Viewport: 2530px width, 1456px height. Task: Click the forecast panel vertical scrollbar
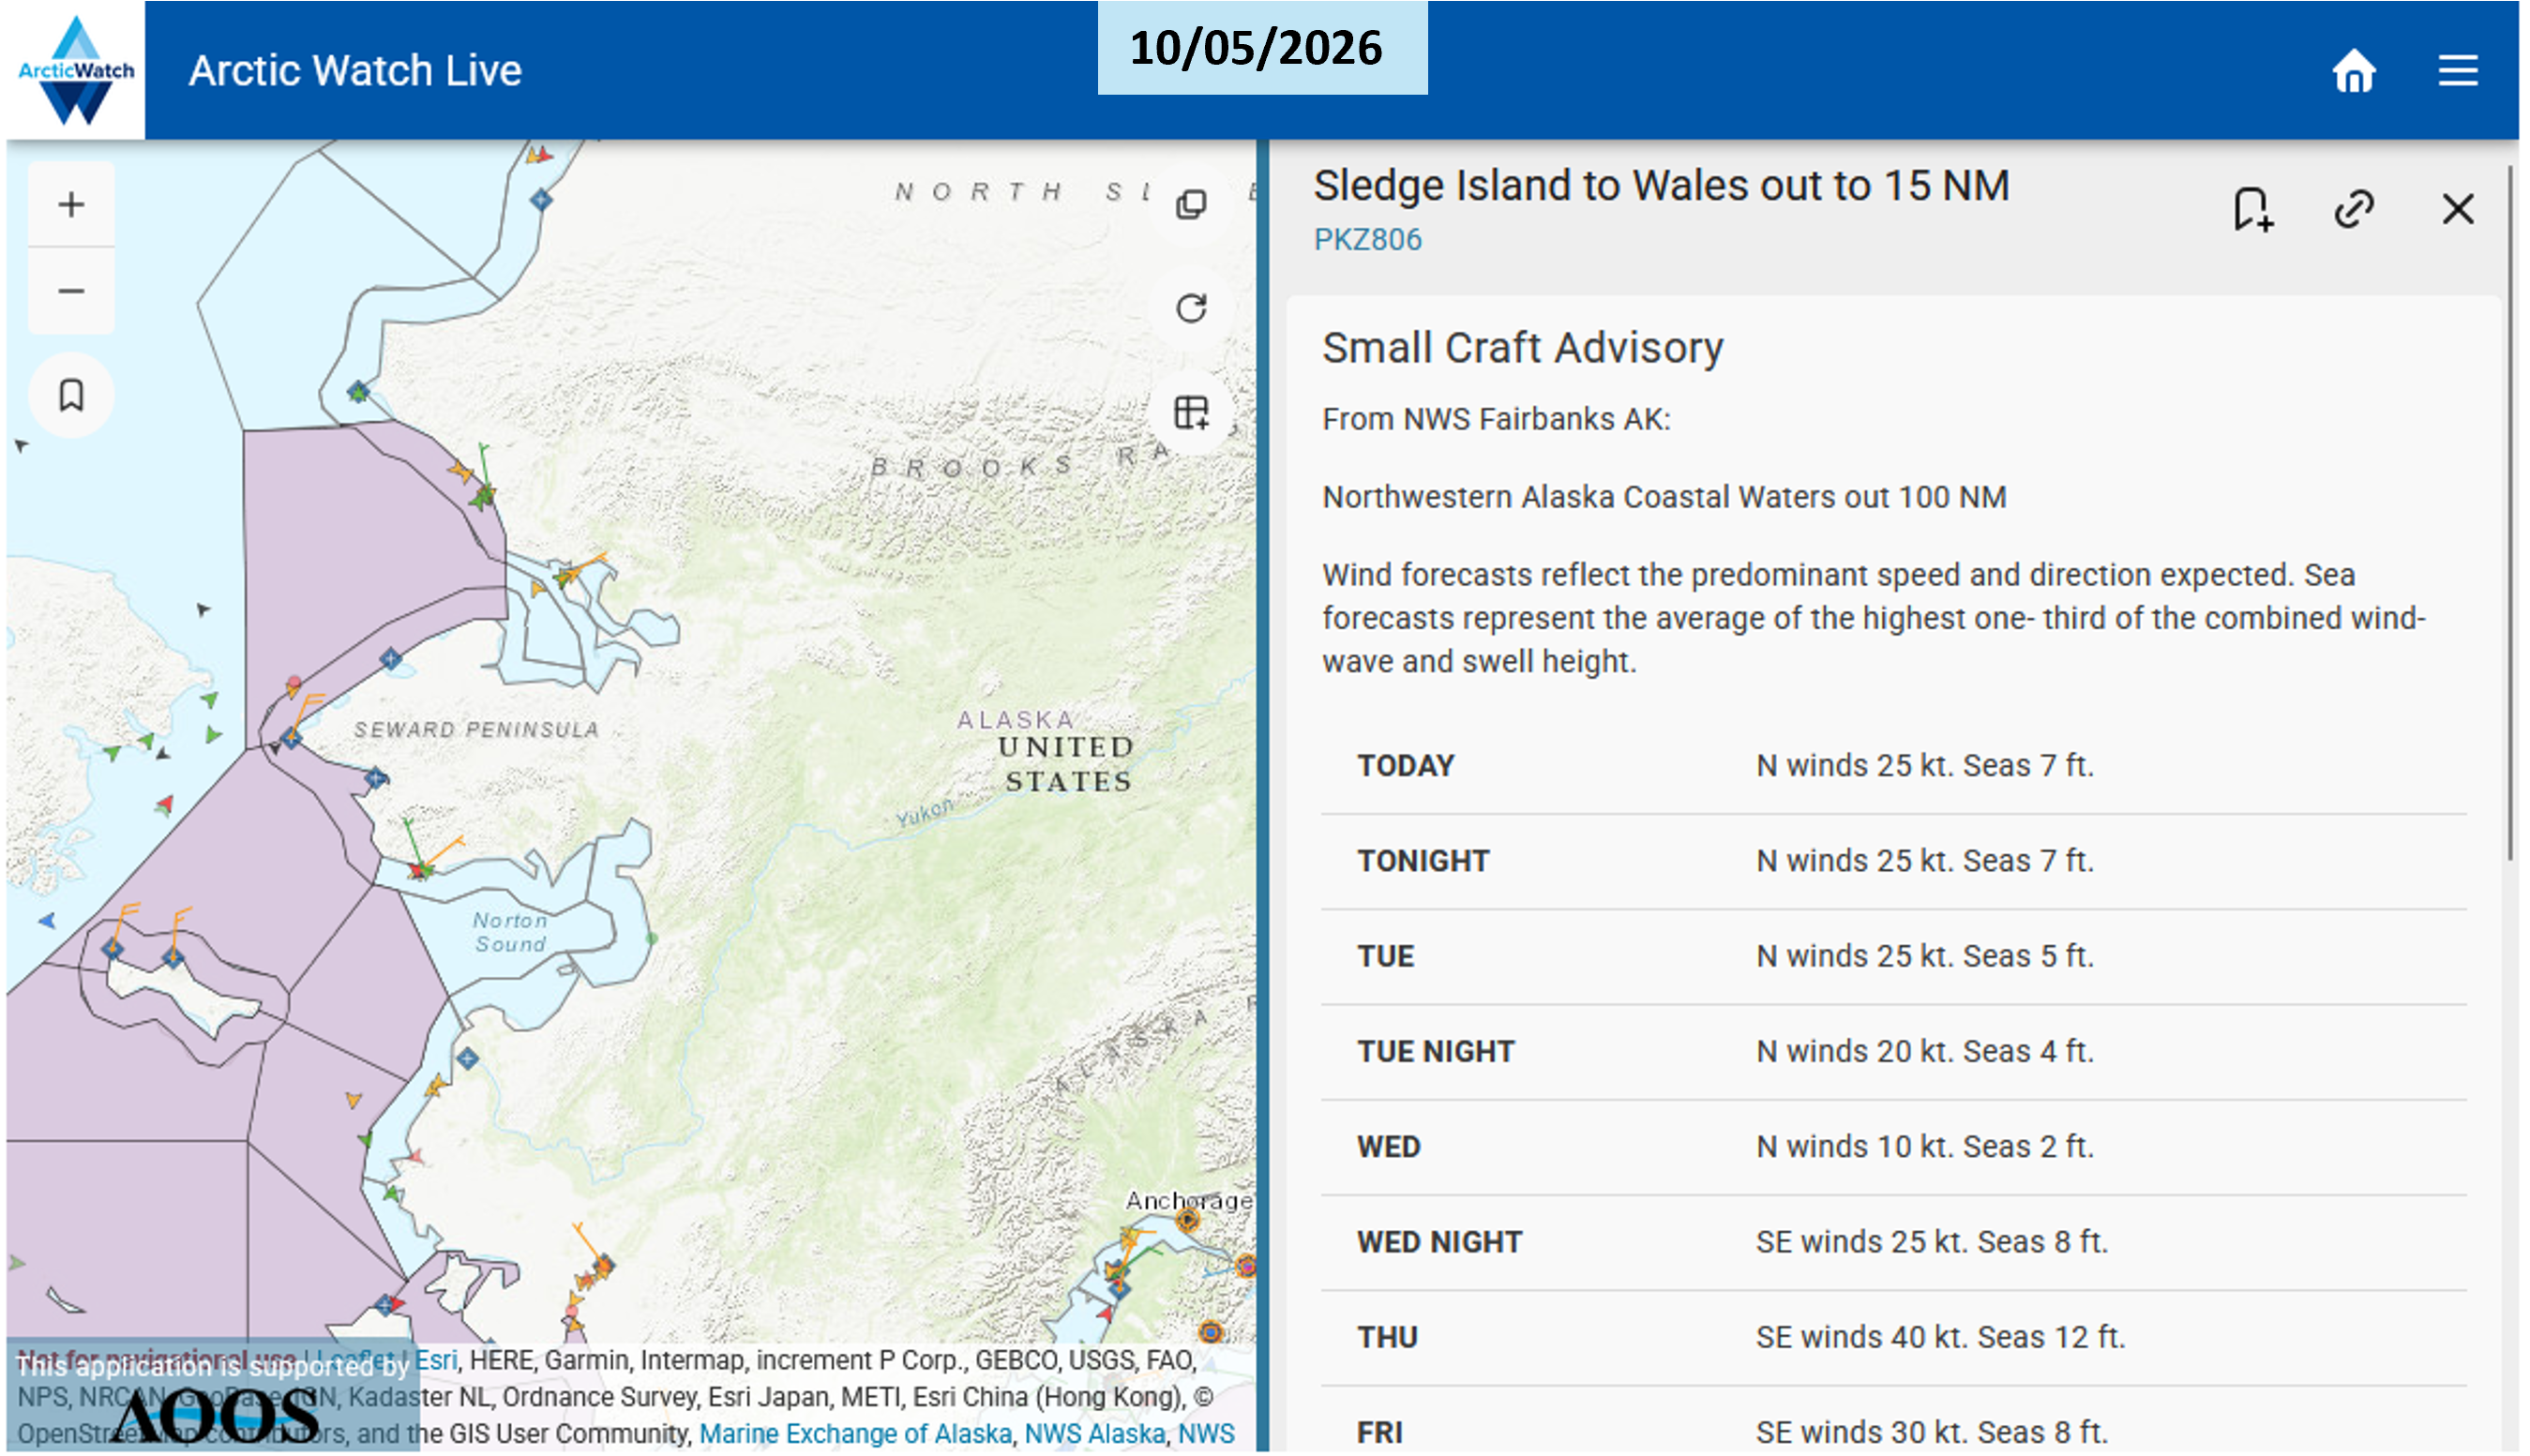(x=2508, y=512)
